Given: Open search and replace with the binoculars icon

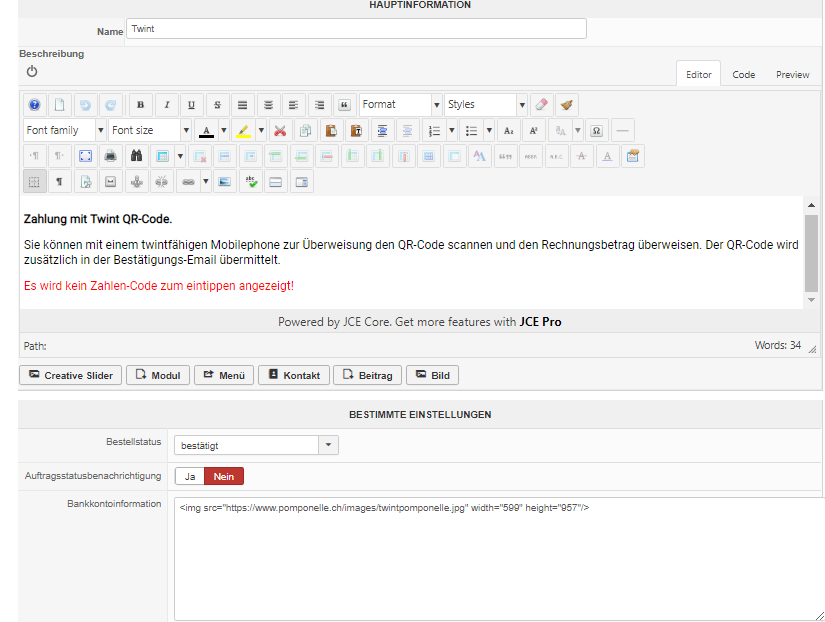Looking at the screenshot, I should (137, 156).
